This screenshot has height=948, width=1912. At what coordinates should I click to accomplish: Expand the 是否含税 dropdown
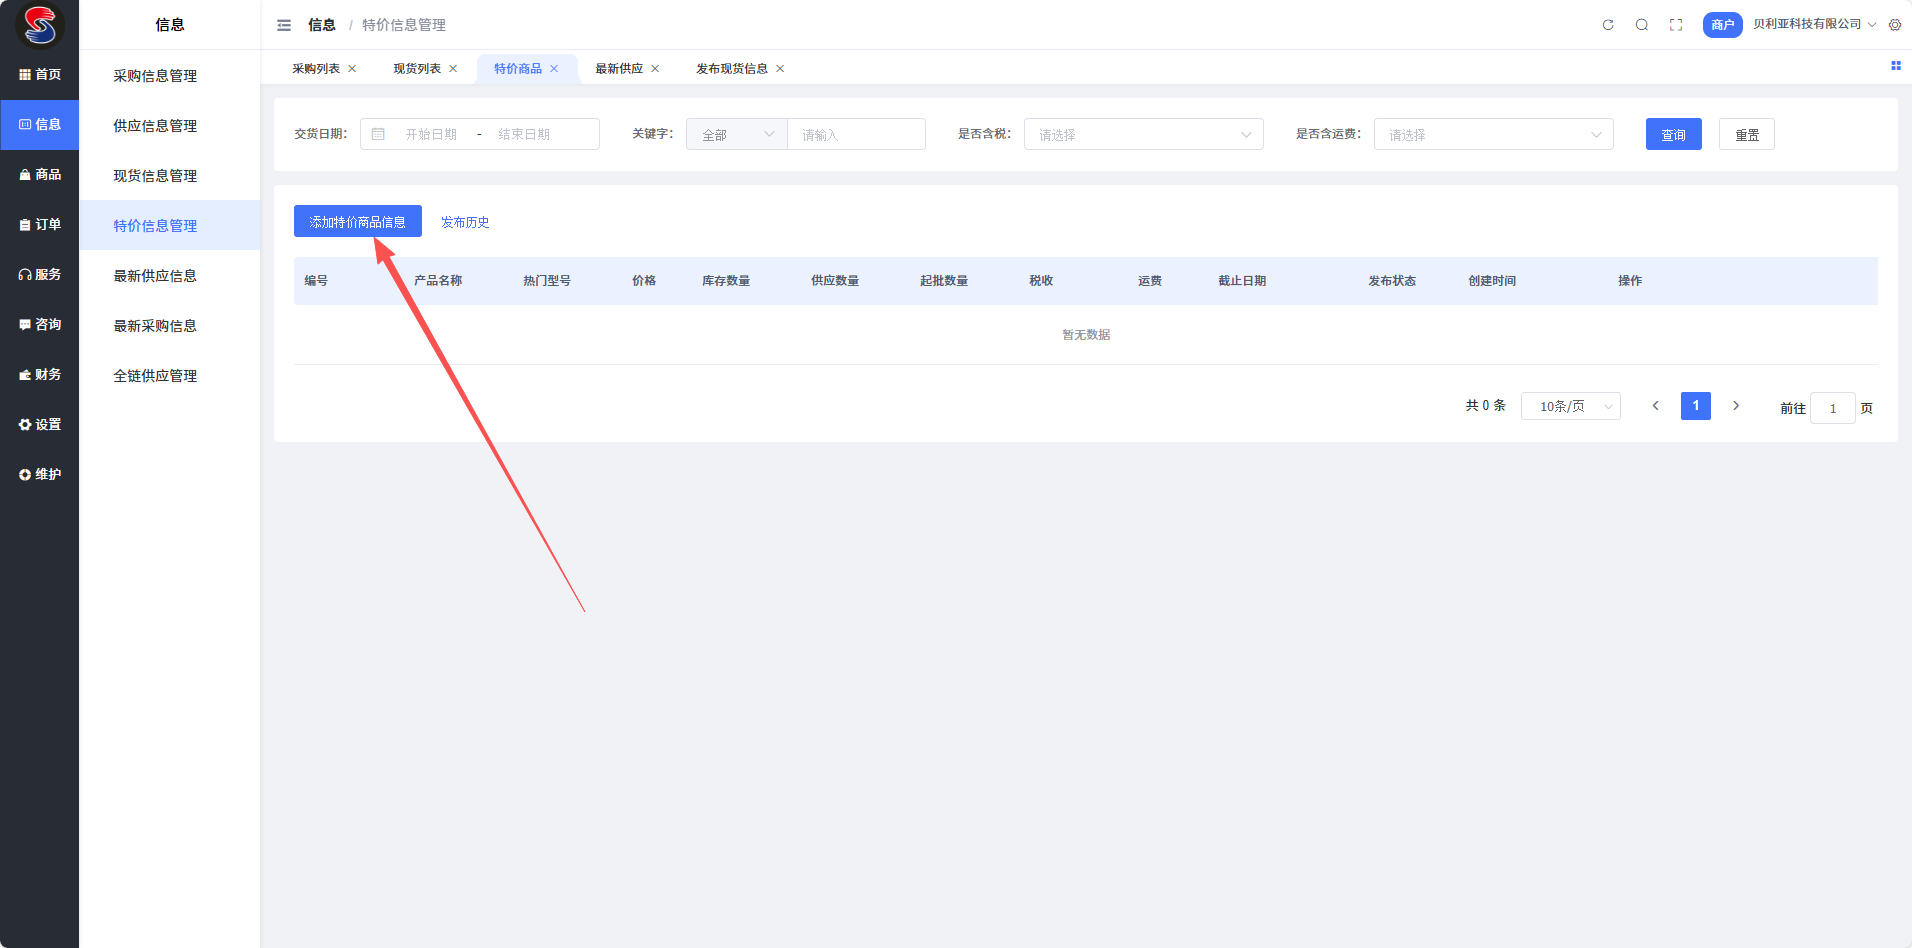click(1143, 135)
